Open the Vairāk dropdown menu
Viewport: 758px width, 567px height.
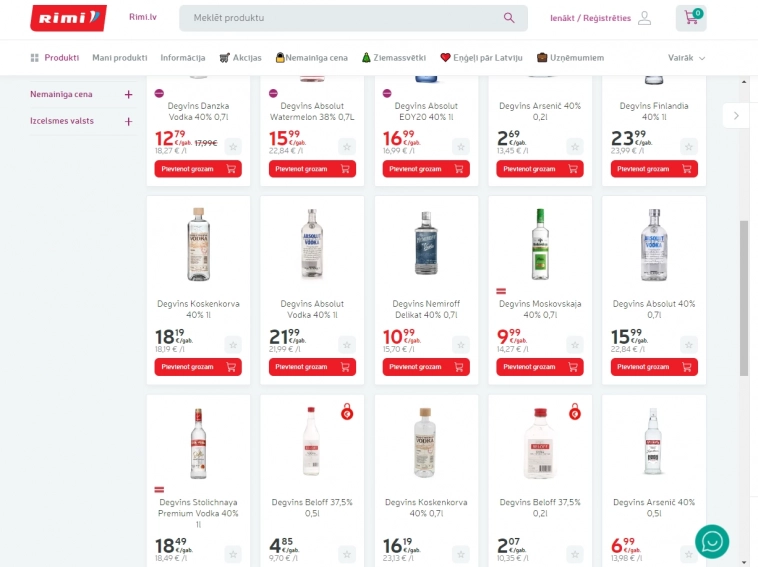coord(687,58)
